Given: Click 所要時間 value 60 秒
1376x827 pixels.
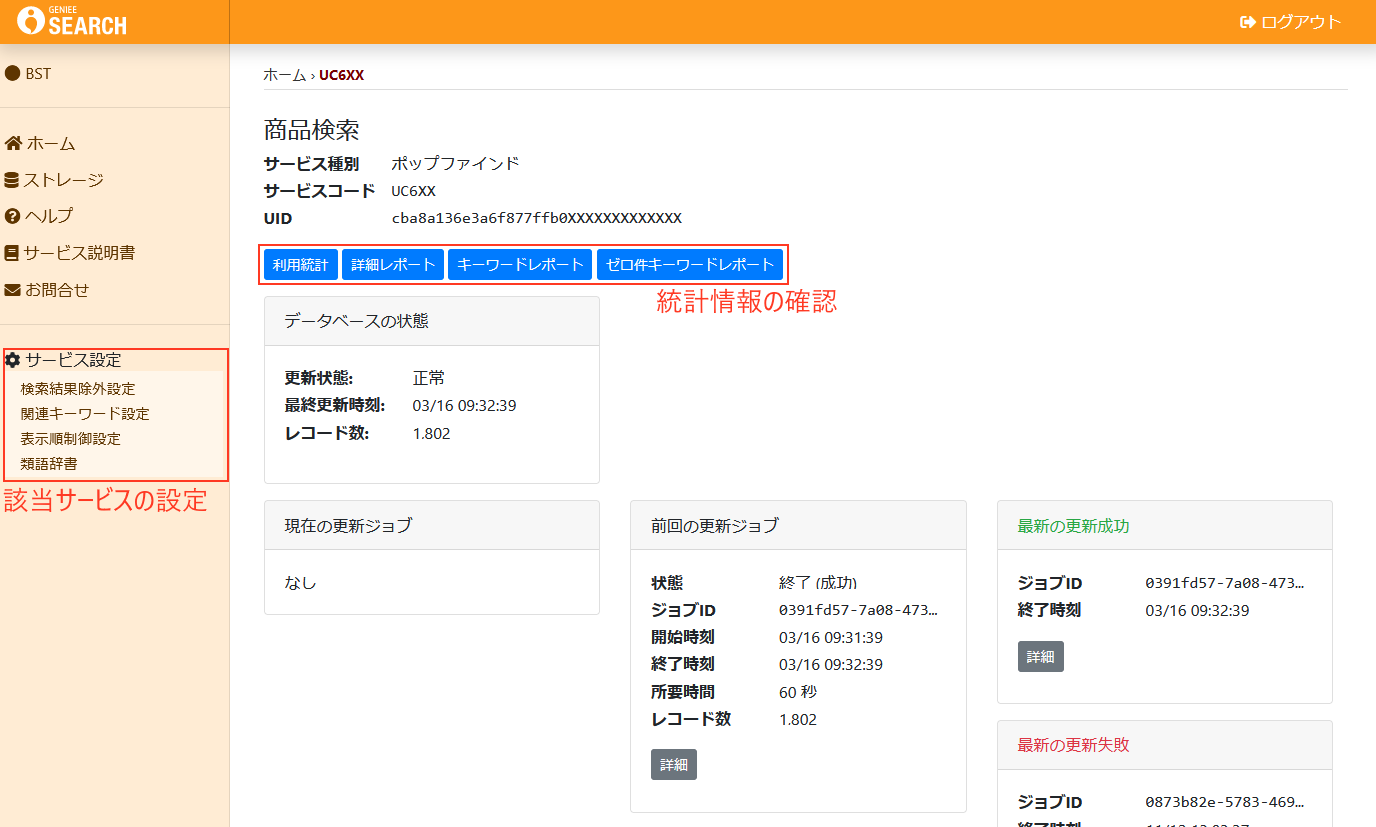Looking at the screenshot, I should (798, 692).
